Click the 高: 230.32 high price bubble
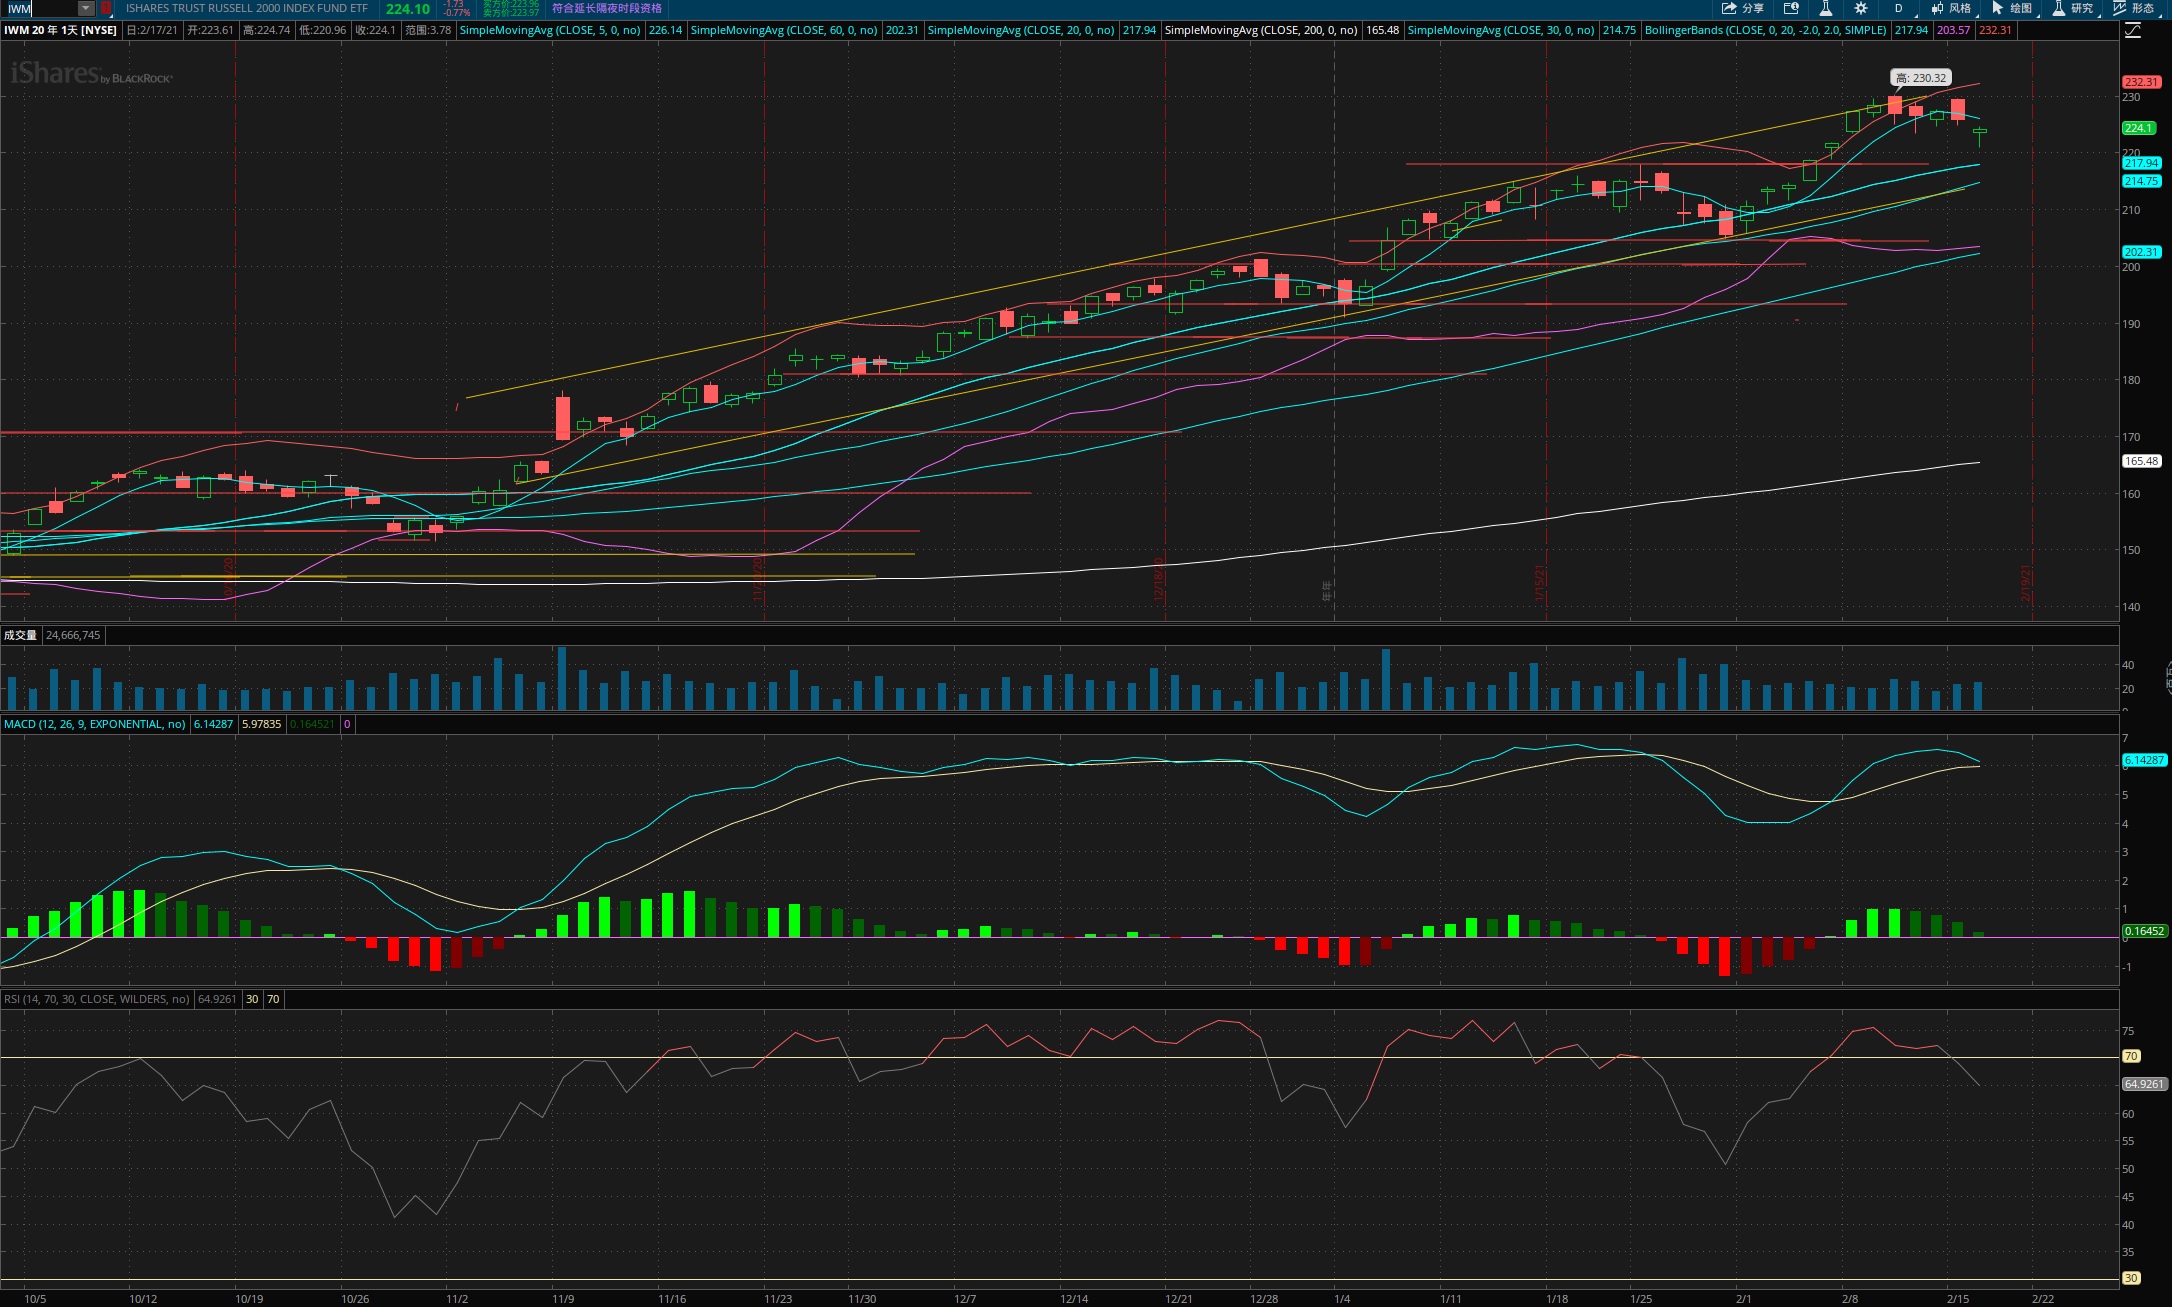 1921,78
